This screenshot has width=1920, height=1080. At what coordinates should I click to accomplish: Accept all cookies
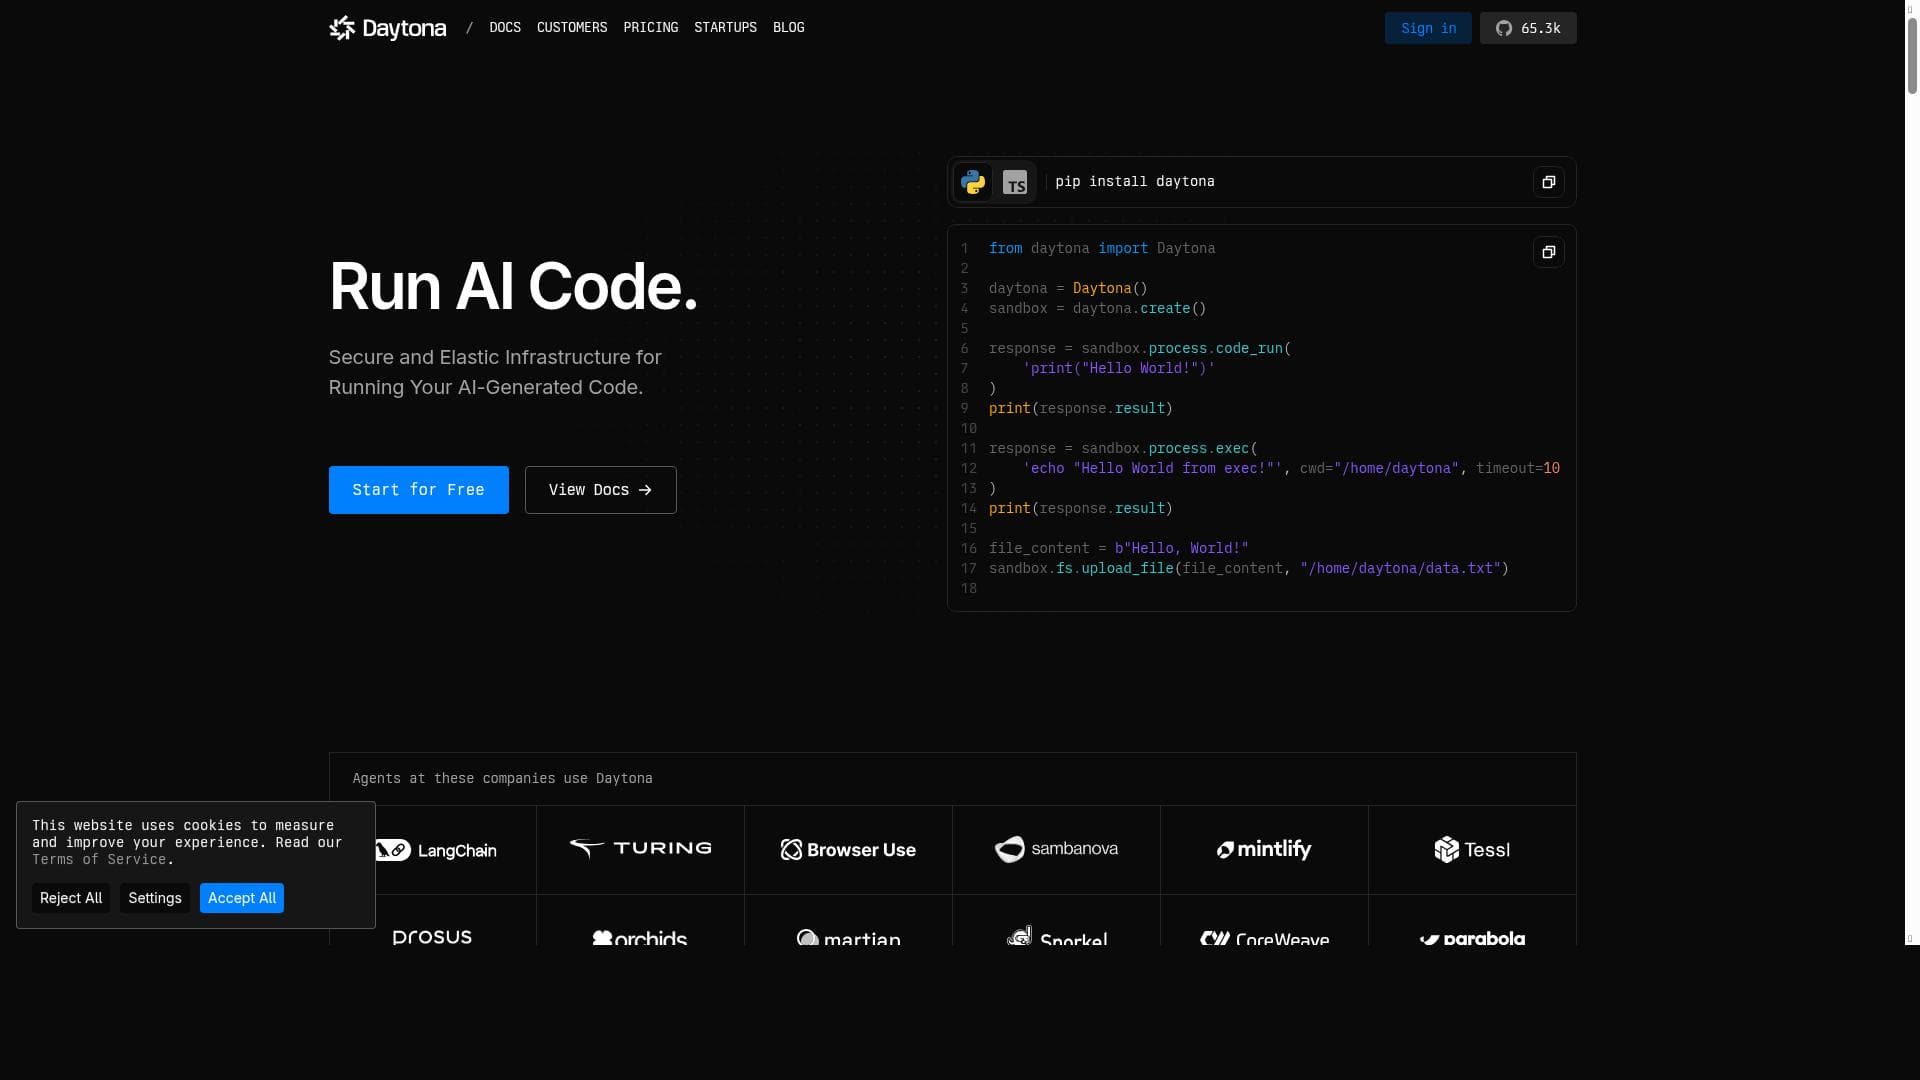click(x=241, y=898)
